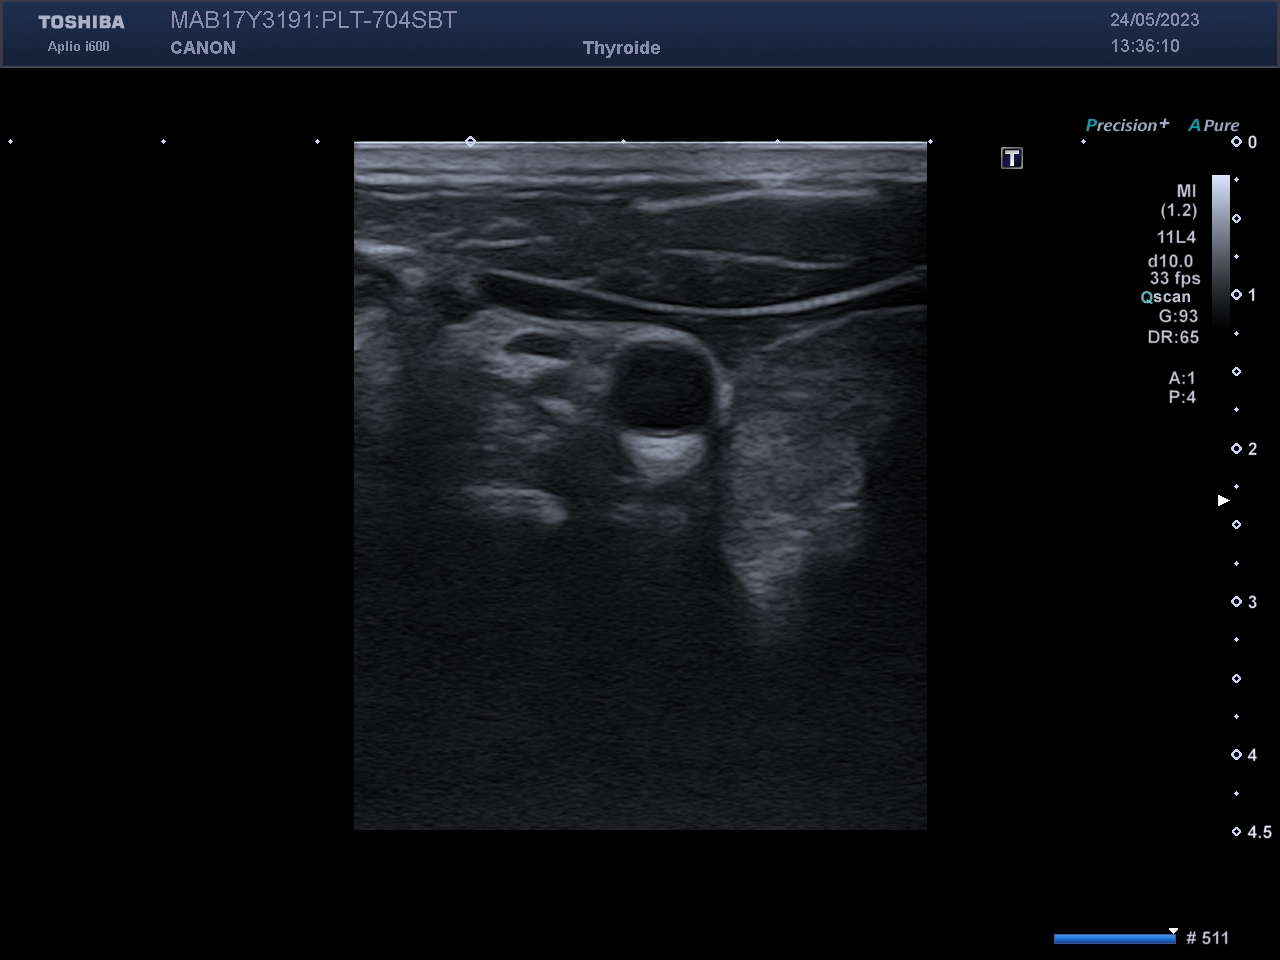
Task: Click the 2 cm depth scale marker
Action: click(x=1237, y=449)
